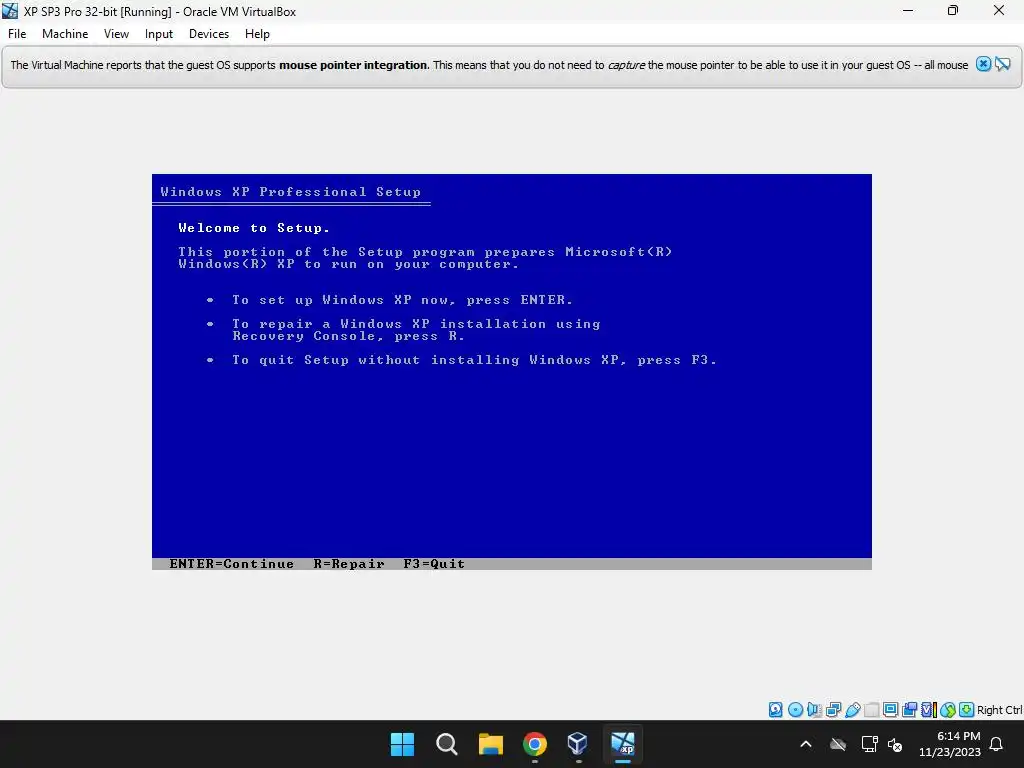Open the hard disk activity indicator
Screen dimensions: 1024x768
[775, 709]
